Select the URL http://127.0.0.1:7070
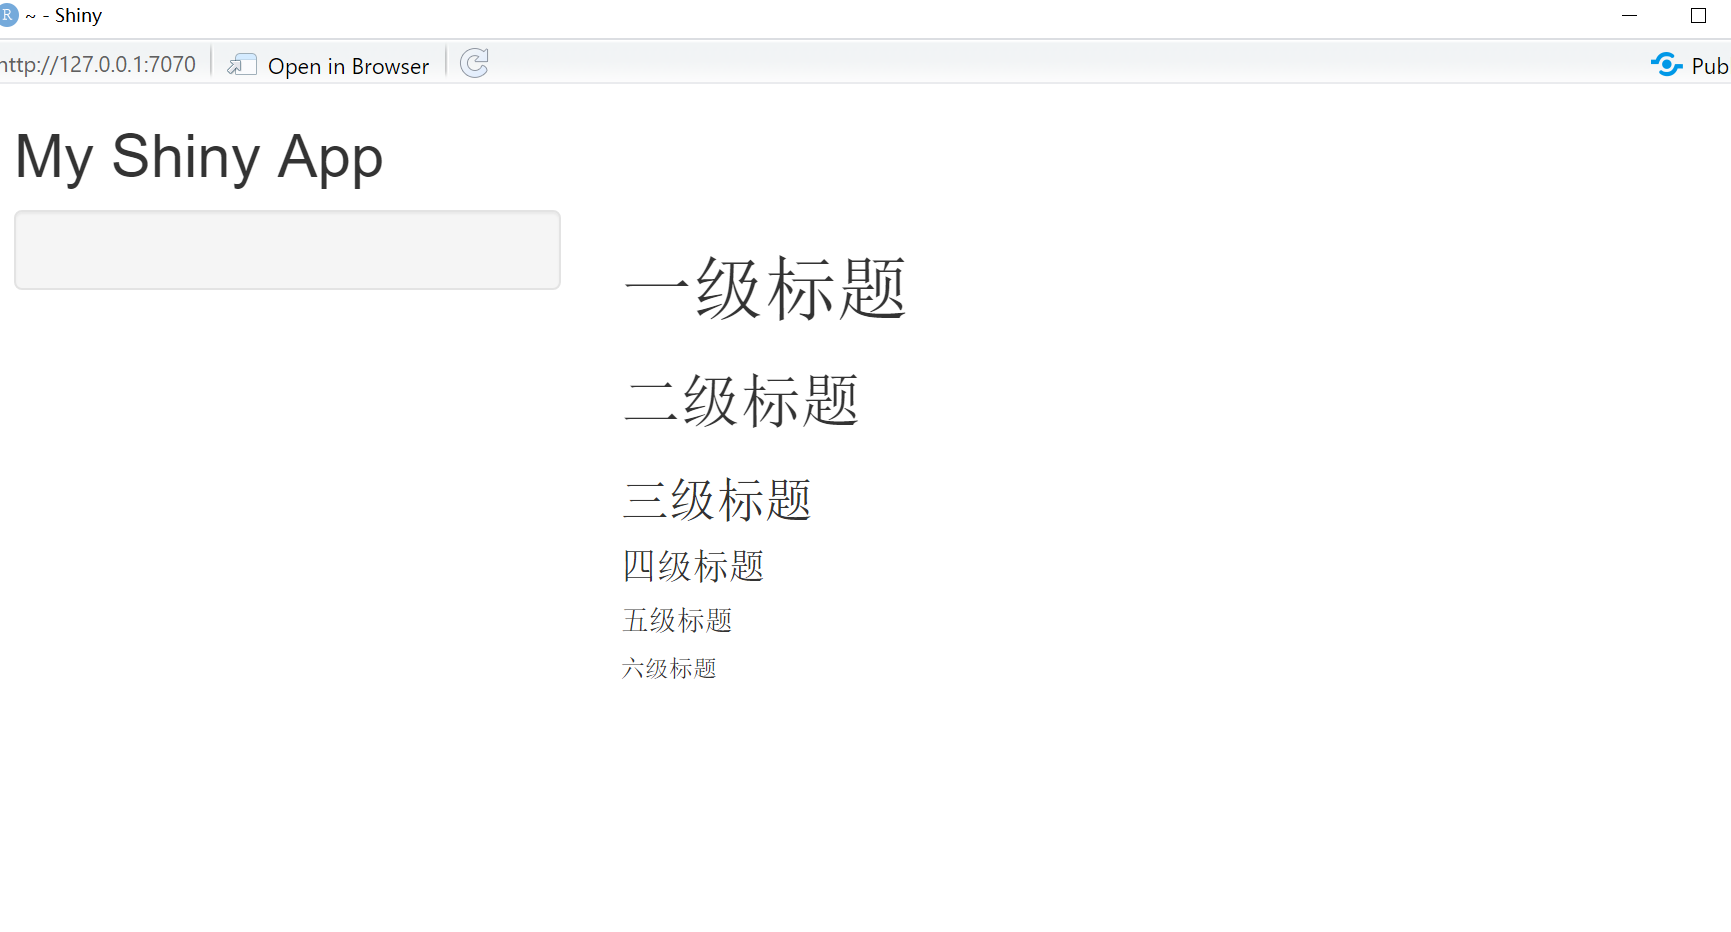This screenshot has height=932, width=1731. click(x=97, y=63)
